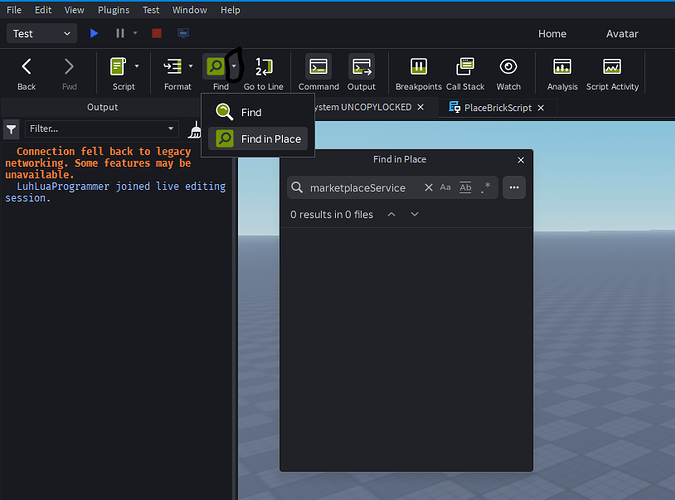This screenshot has height=500, width=675.
Task: Click the Find toolbar magnifier icon
Action: pyautogui.click(x=216, y=67)
